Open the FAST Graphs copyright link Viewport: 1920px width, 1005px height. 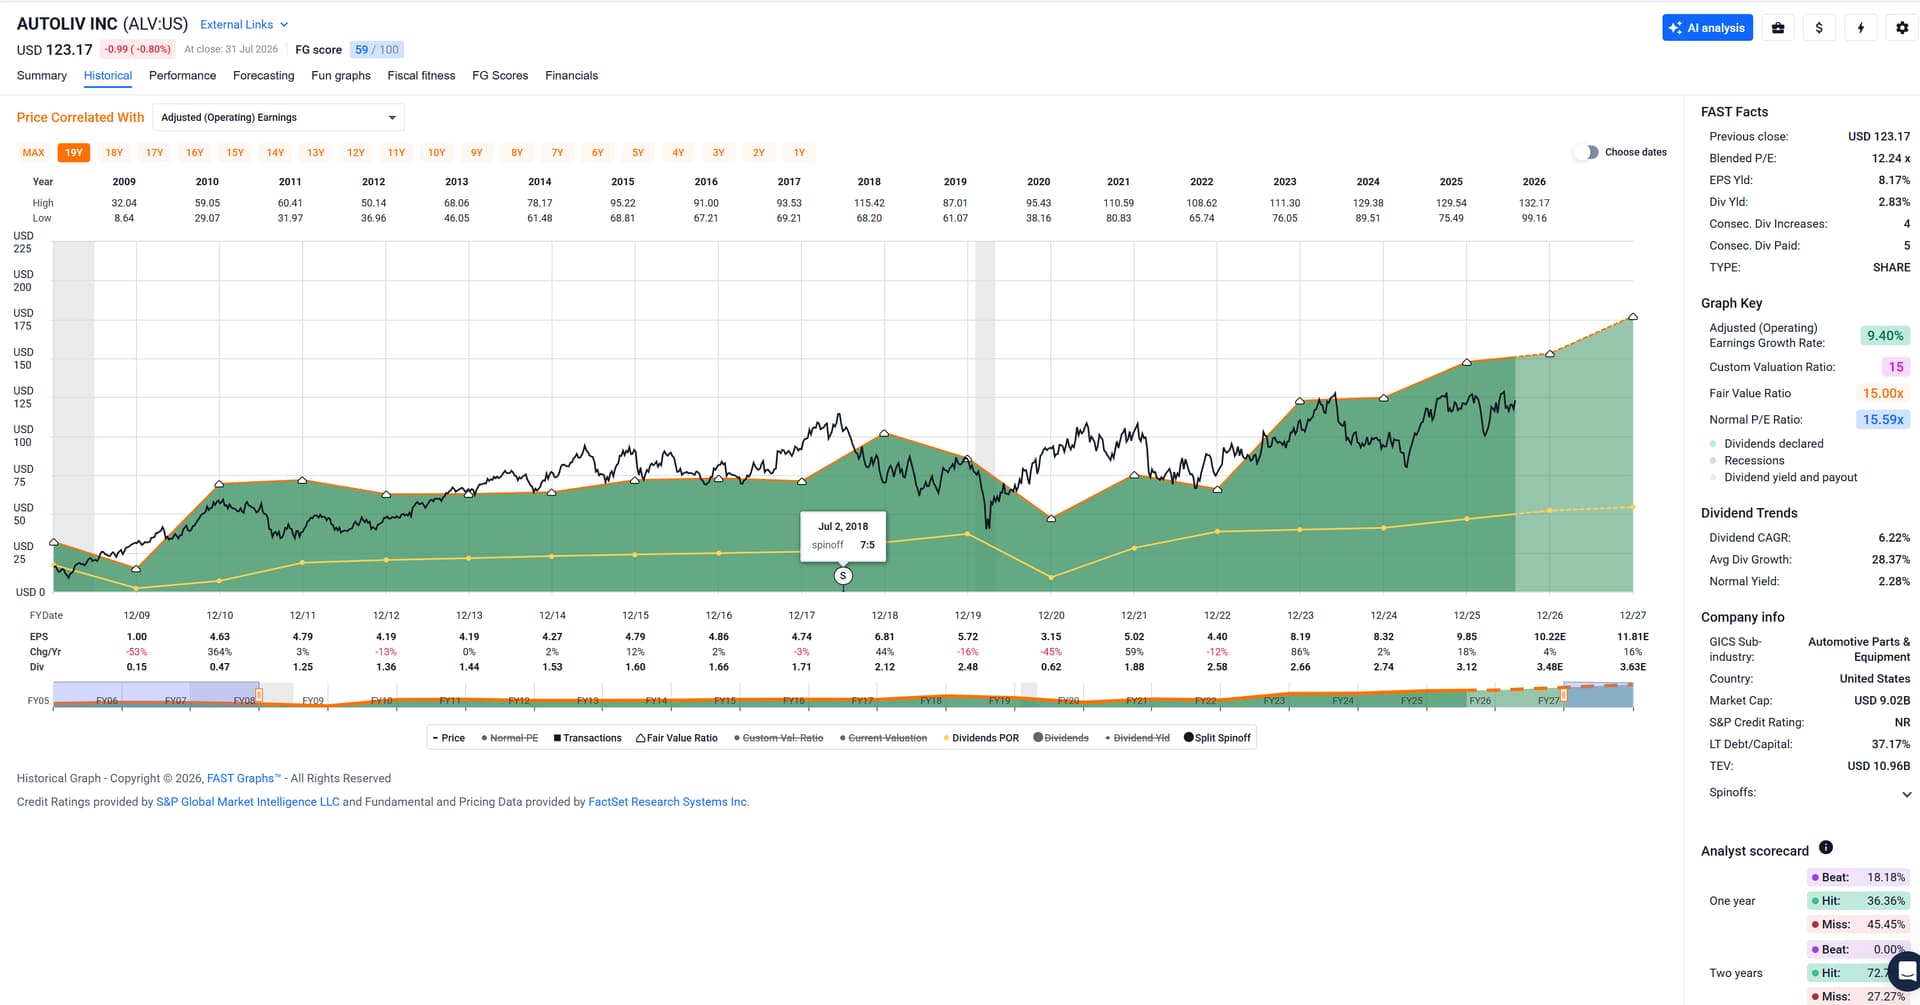244,779
